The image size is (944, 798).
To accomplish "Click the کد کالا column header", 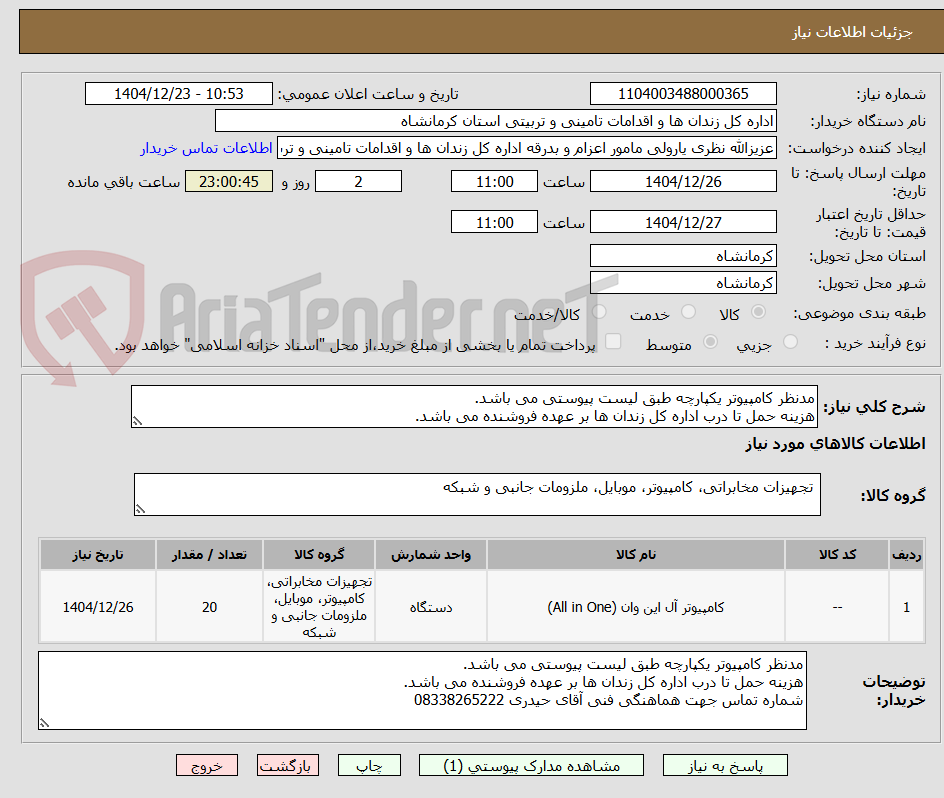I will pyautogui.click(x=837, y=555).
